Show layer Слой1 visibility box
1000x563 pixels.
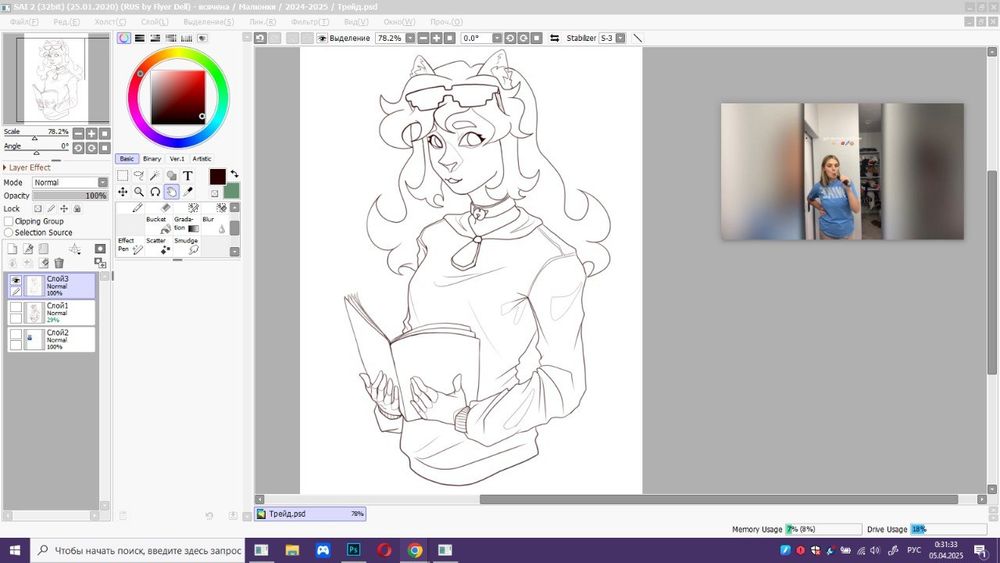(x=16, y=307)
